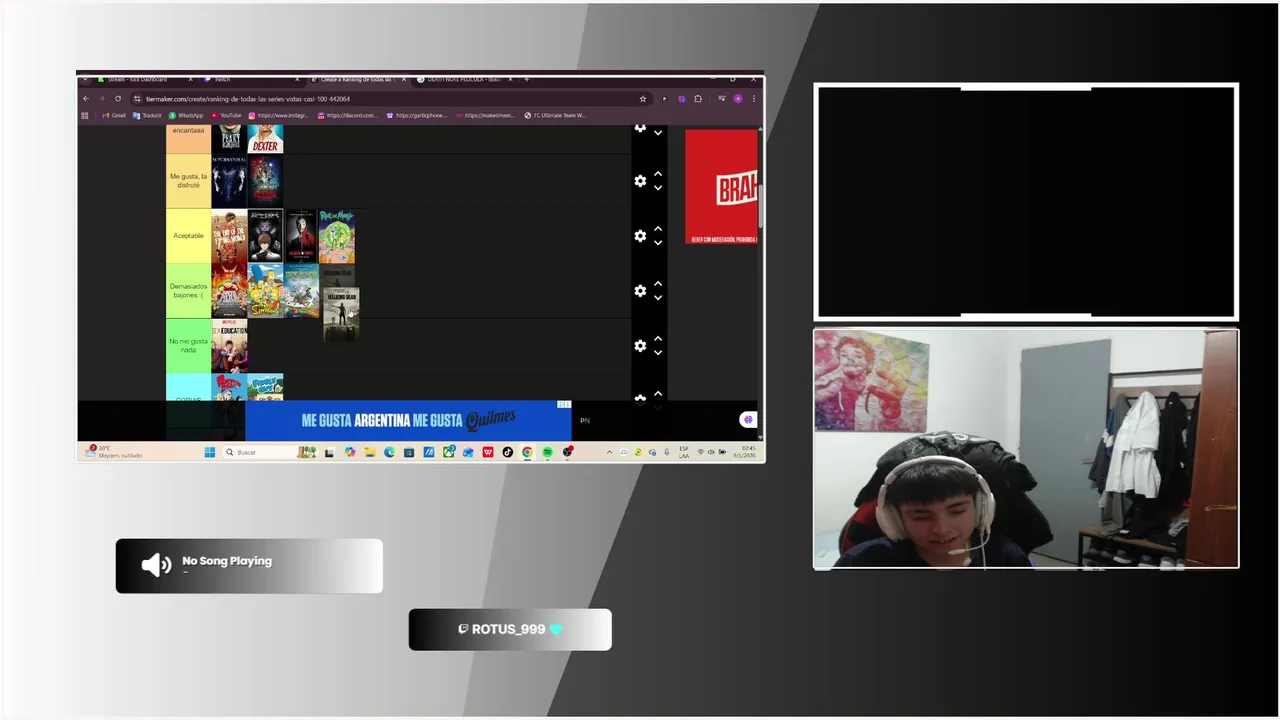Open Spotify from the taskbar
1280x720 pixels.
click(548, 452)
